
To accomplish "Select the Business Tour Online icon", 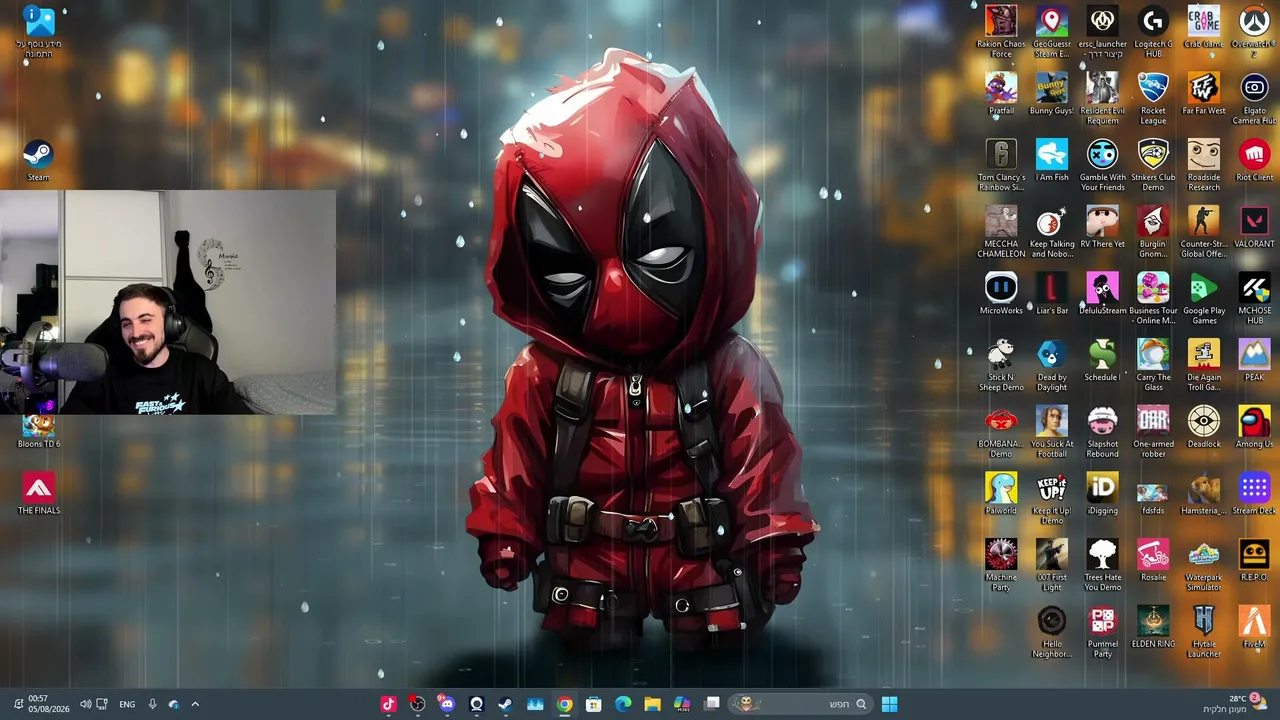I will coord(1153,298).
